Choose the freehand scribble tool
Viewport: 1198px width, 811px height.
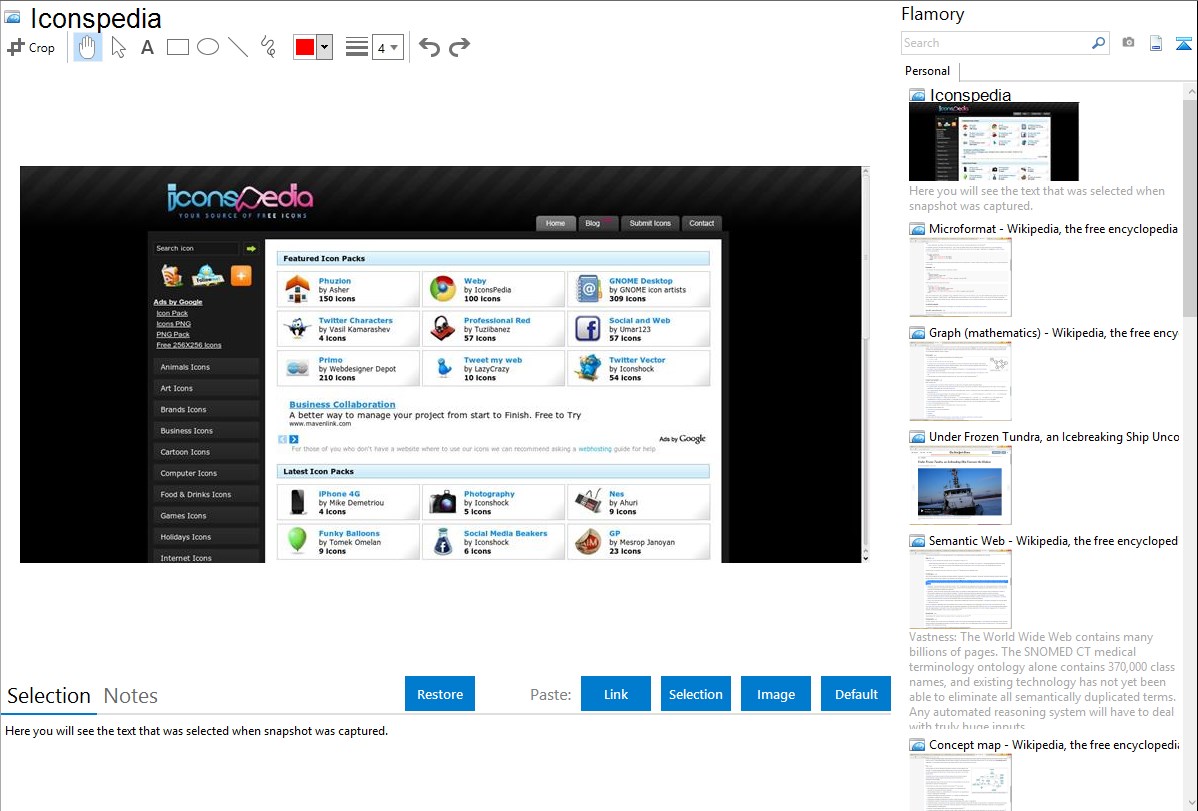click(268, 47)
